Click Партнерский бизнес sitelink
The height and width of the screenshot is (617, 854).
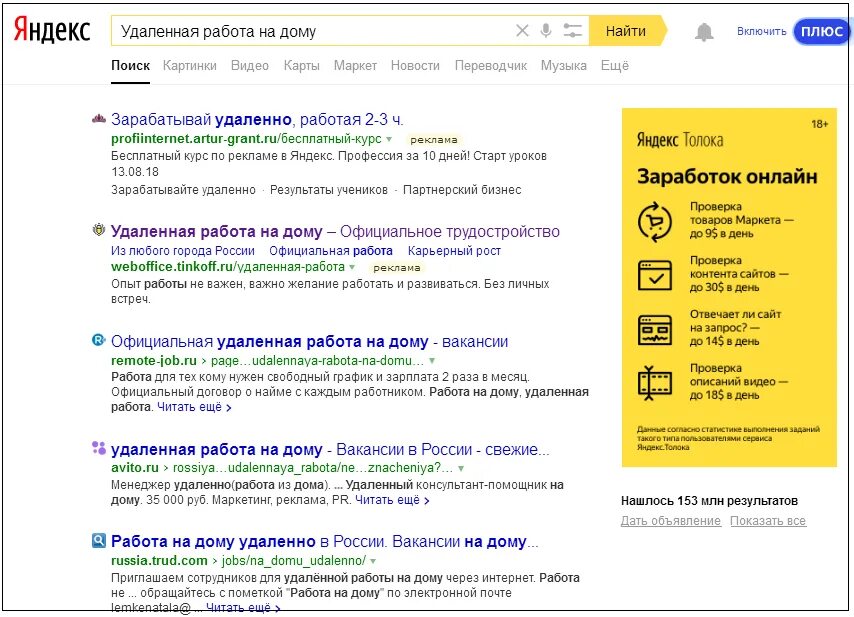click(462, 190)
